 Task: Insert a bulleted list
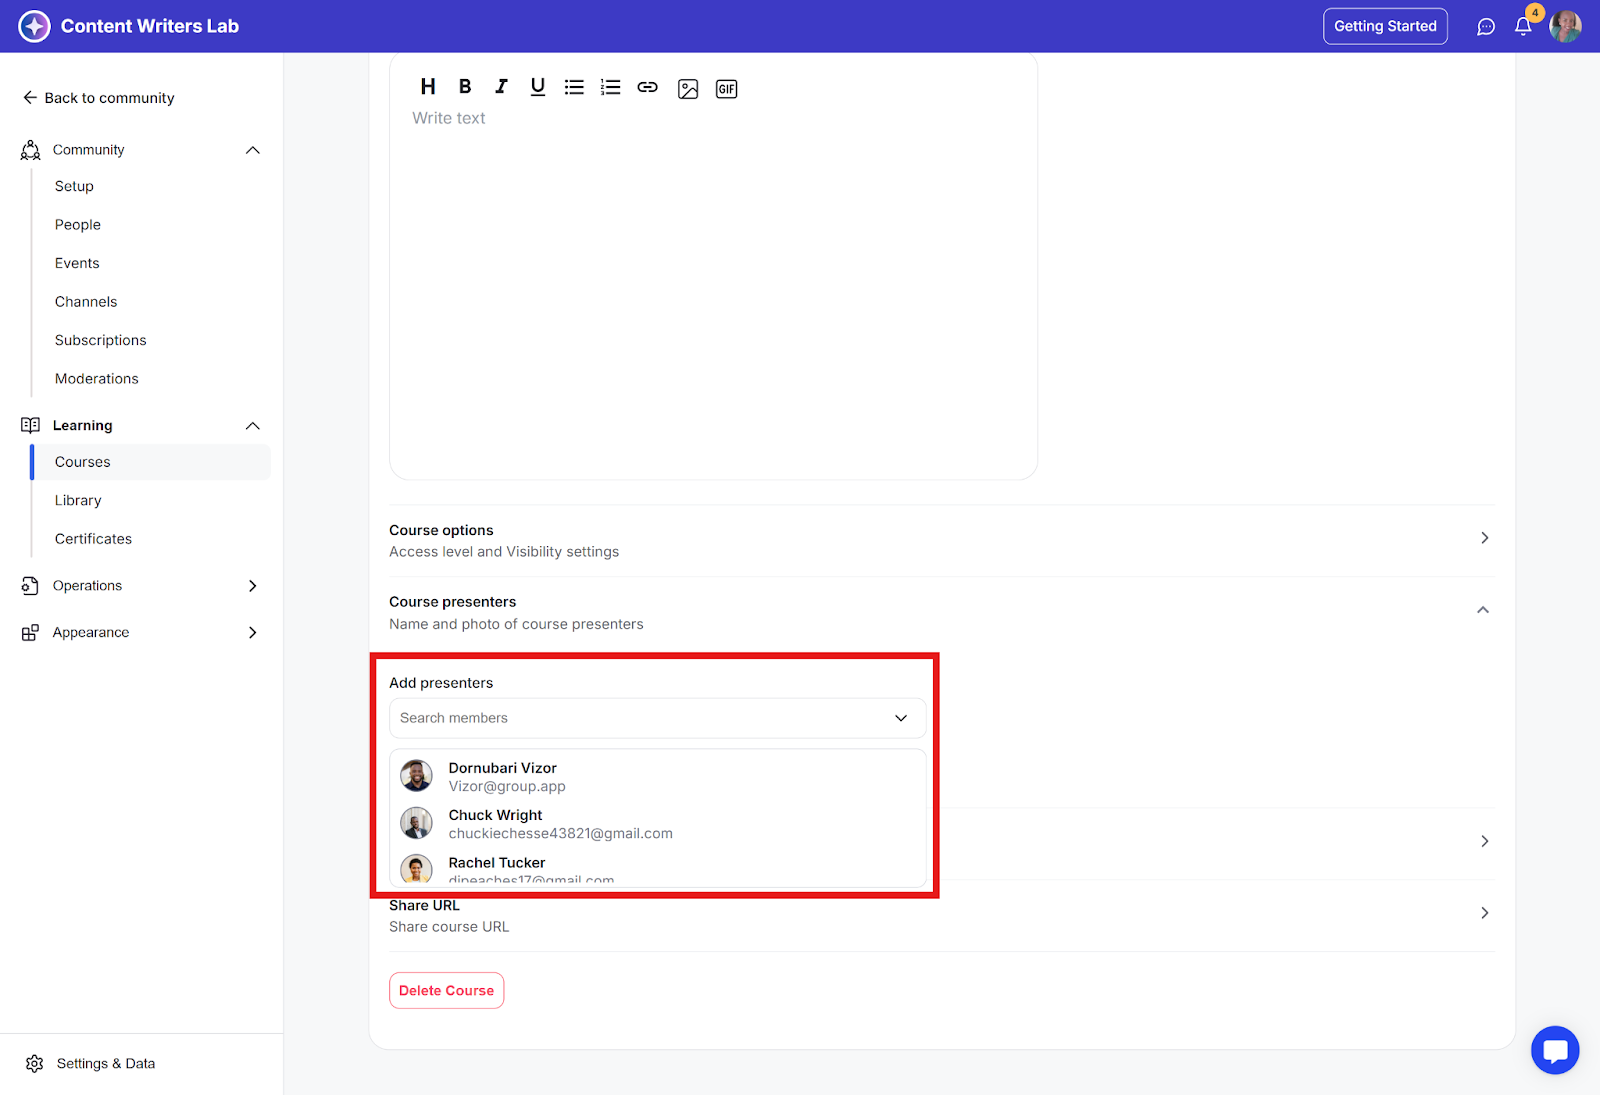click(x=574, y=87)
